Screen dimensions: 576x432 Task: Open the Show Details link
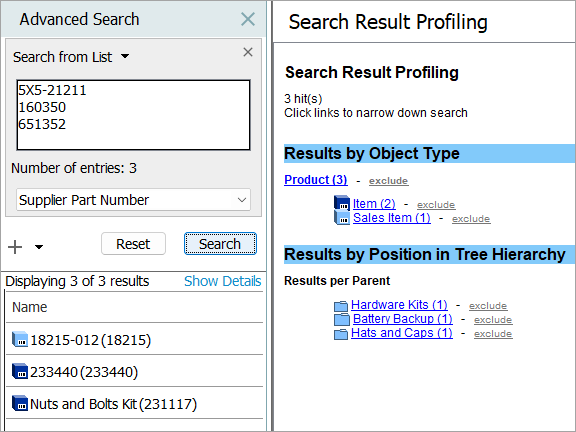click(223, 281)
